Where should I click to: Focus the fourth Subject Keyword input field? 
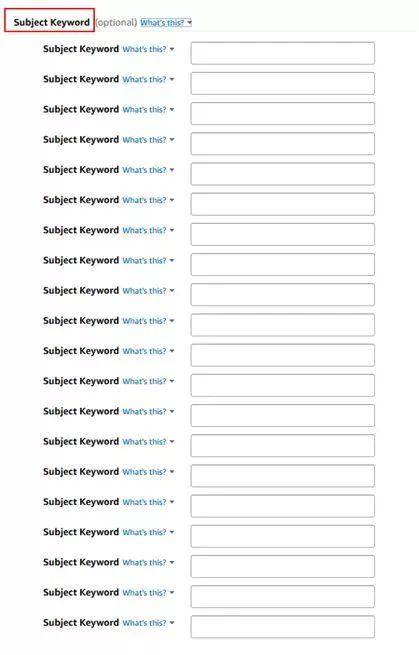pos(282,144)
